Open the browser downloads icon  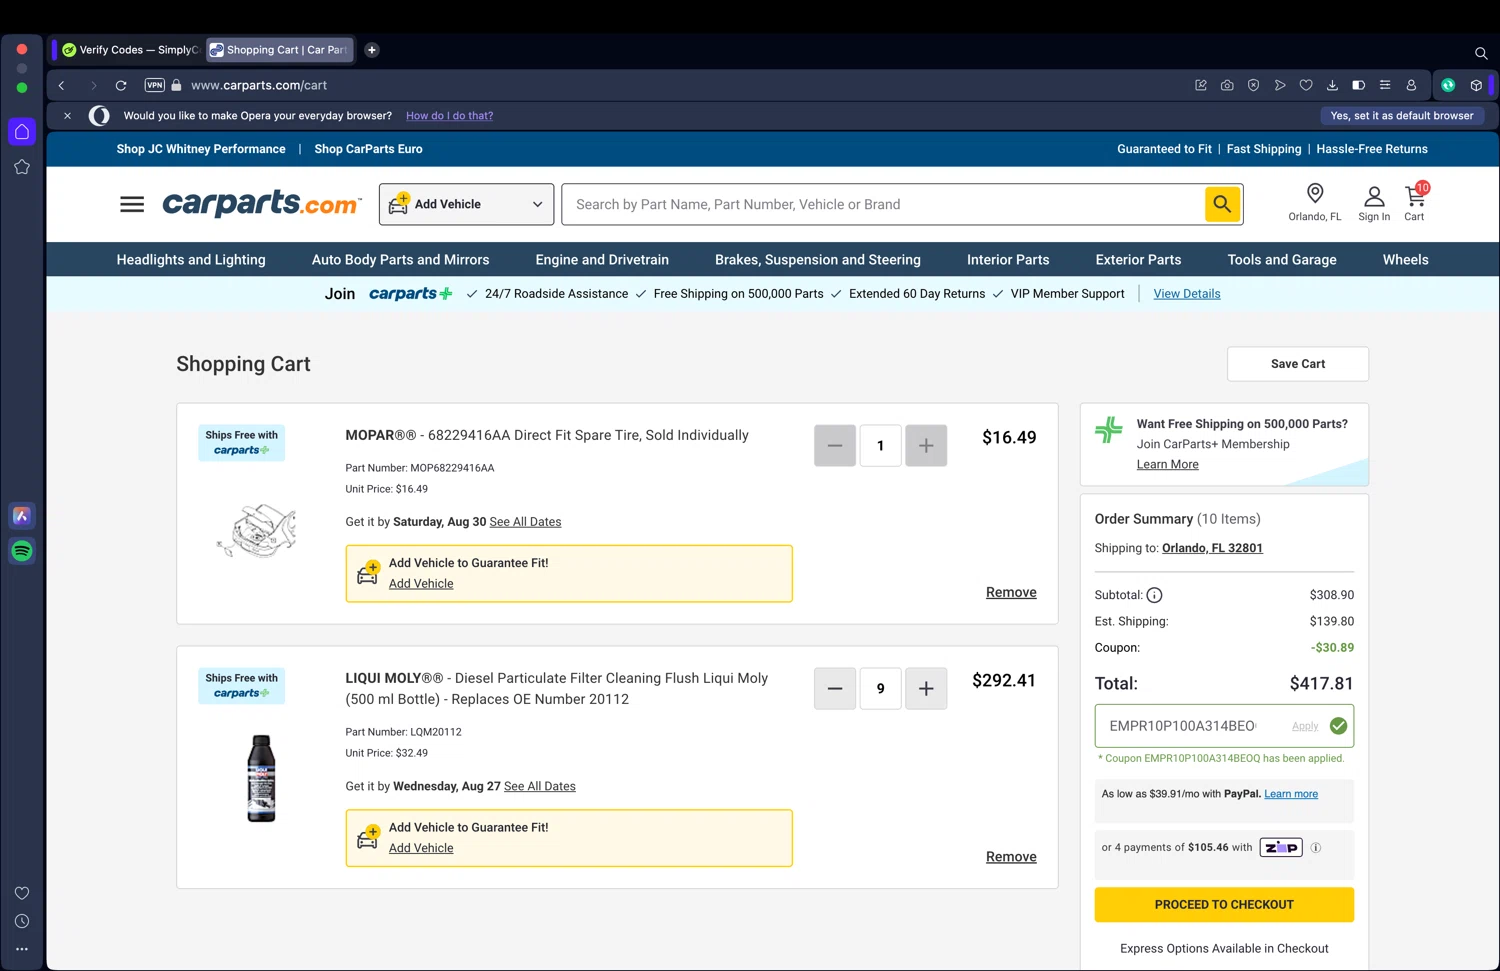pos(1332,85)
